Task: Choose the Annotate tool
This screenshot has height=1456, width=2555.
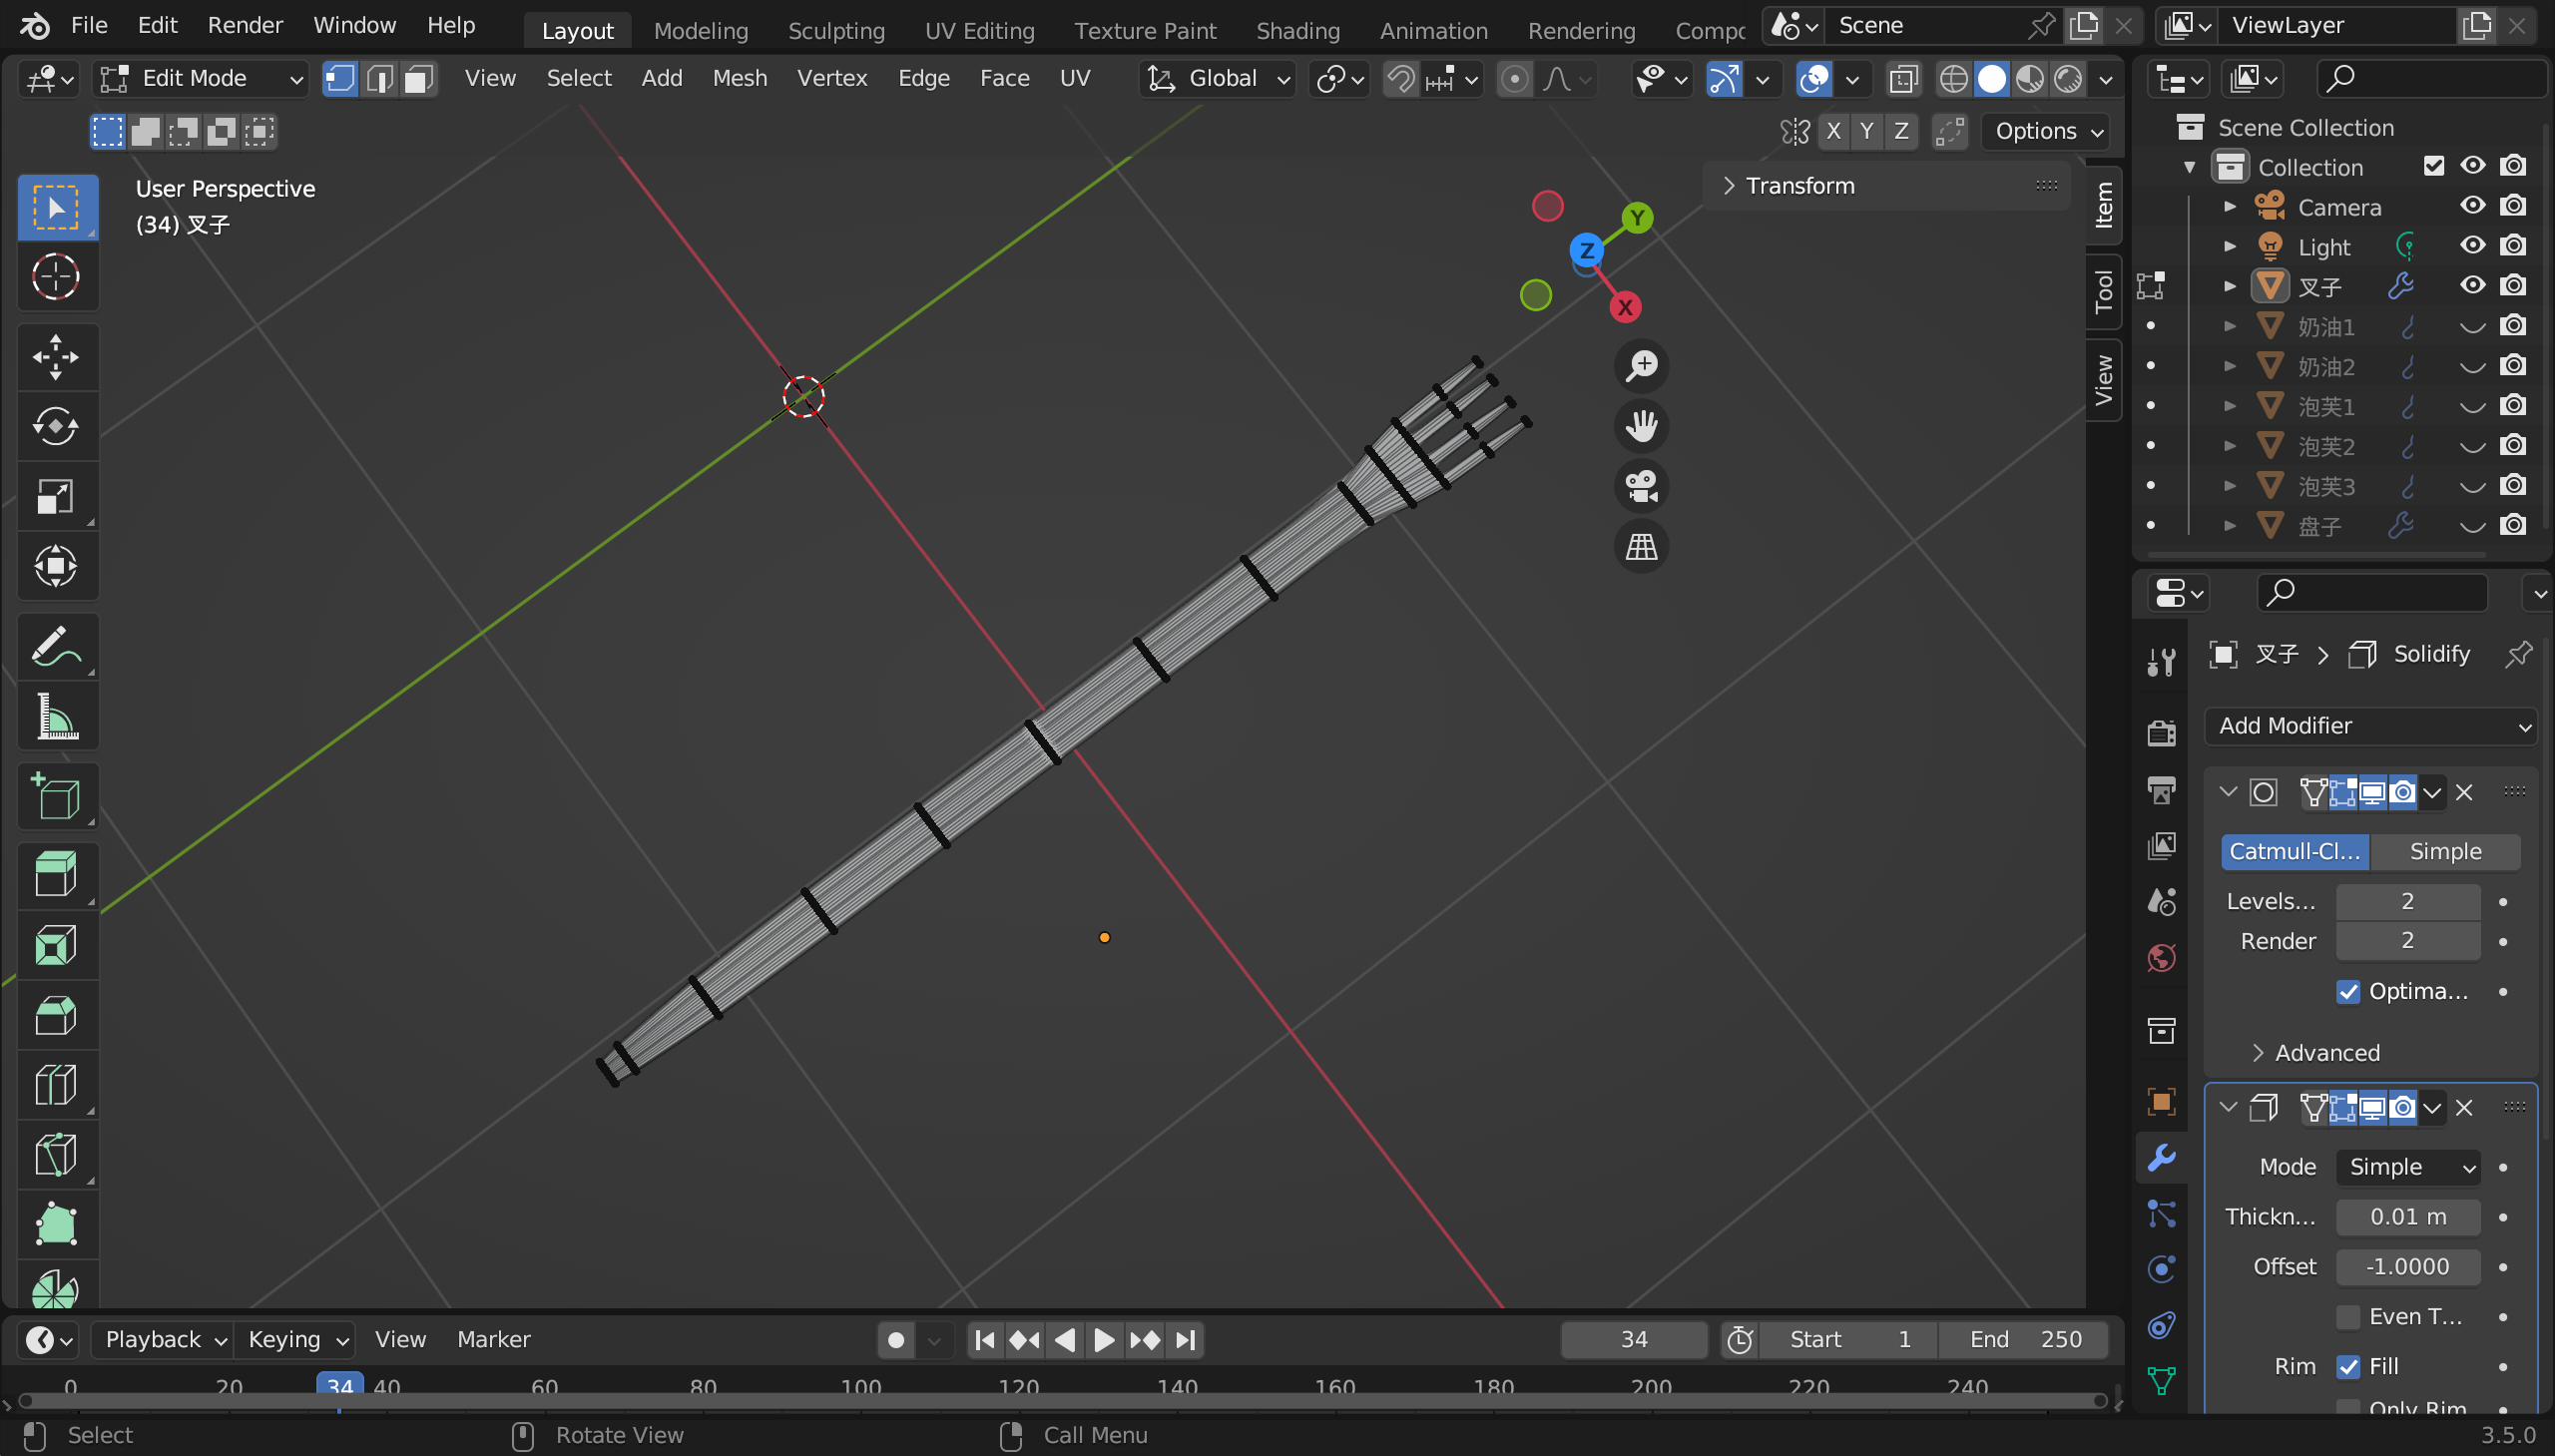Action: [x=56, y=647]
